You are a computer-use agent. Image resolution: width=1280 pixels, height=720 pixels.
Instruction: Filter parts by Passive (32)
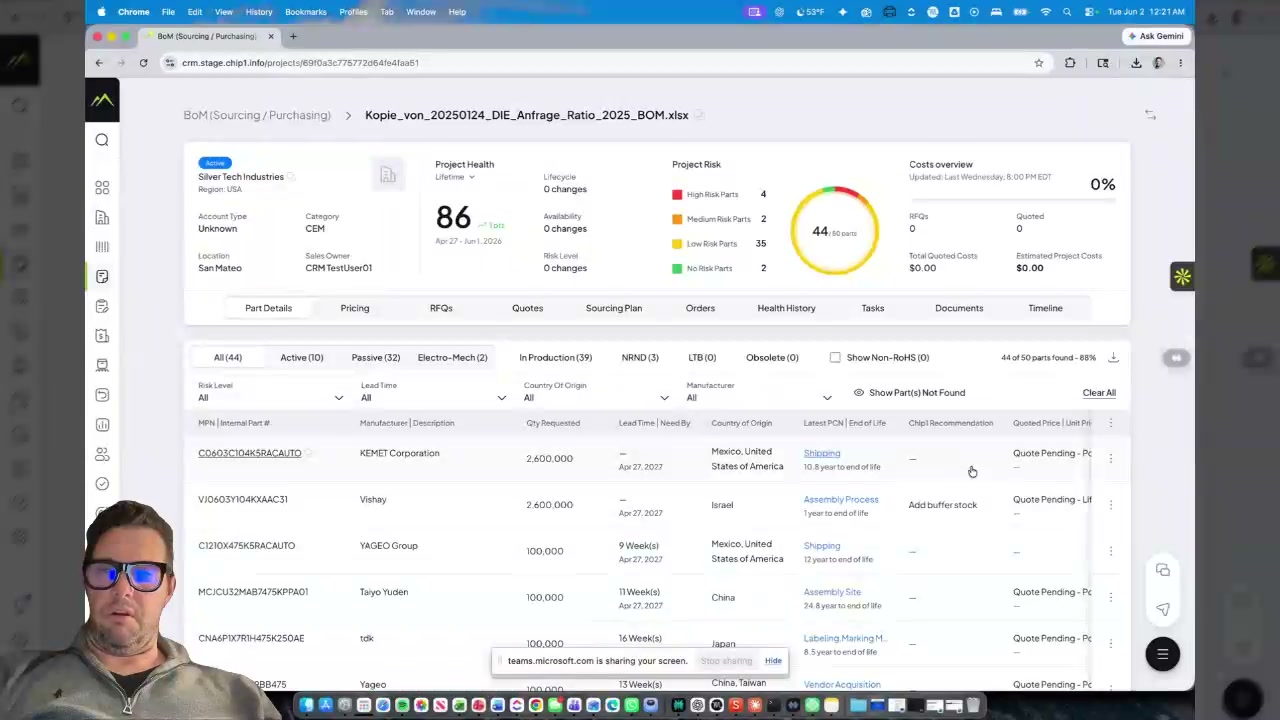(x=375, y=358)
